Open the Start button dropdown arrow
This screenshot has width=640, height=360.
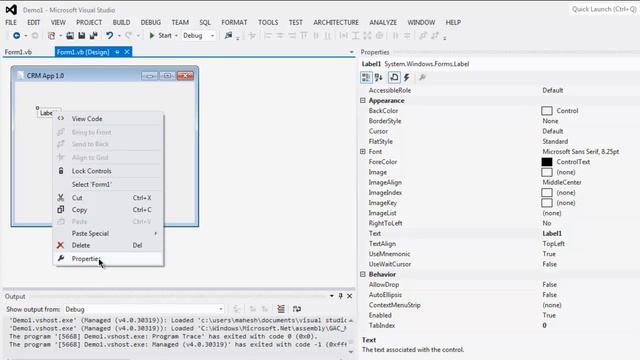tap(176, 36)
